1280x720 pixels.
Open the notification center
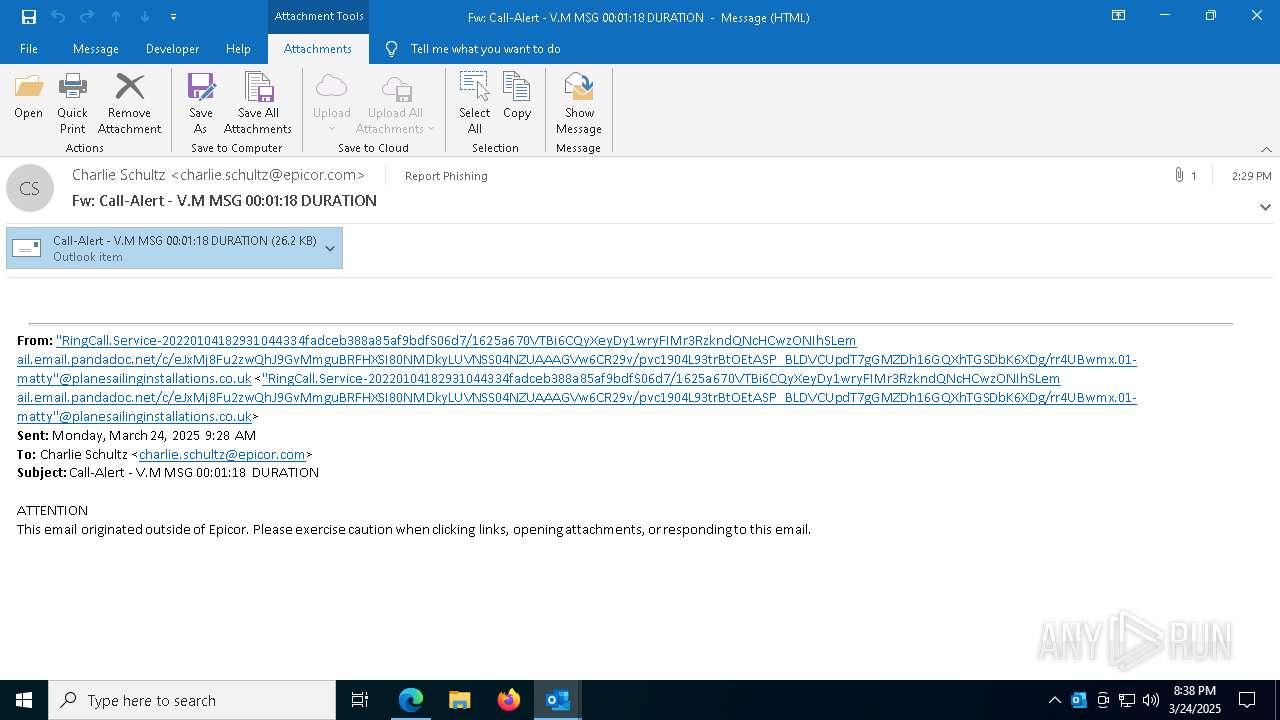click(x=1247, y=700)
